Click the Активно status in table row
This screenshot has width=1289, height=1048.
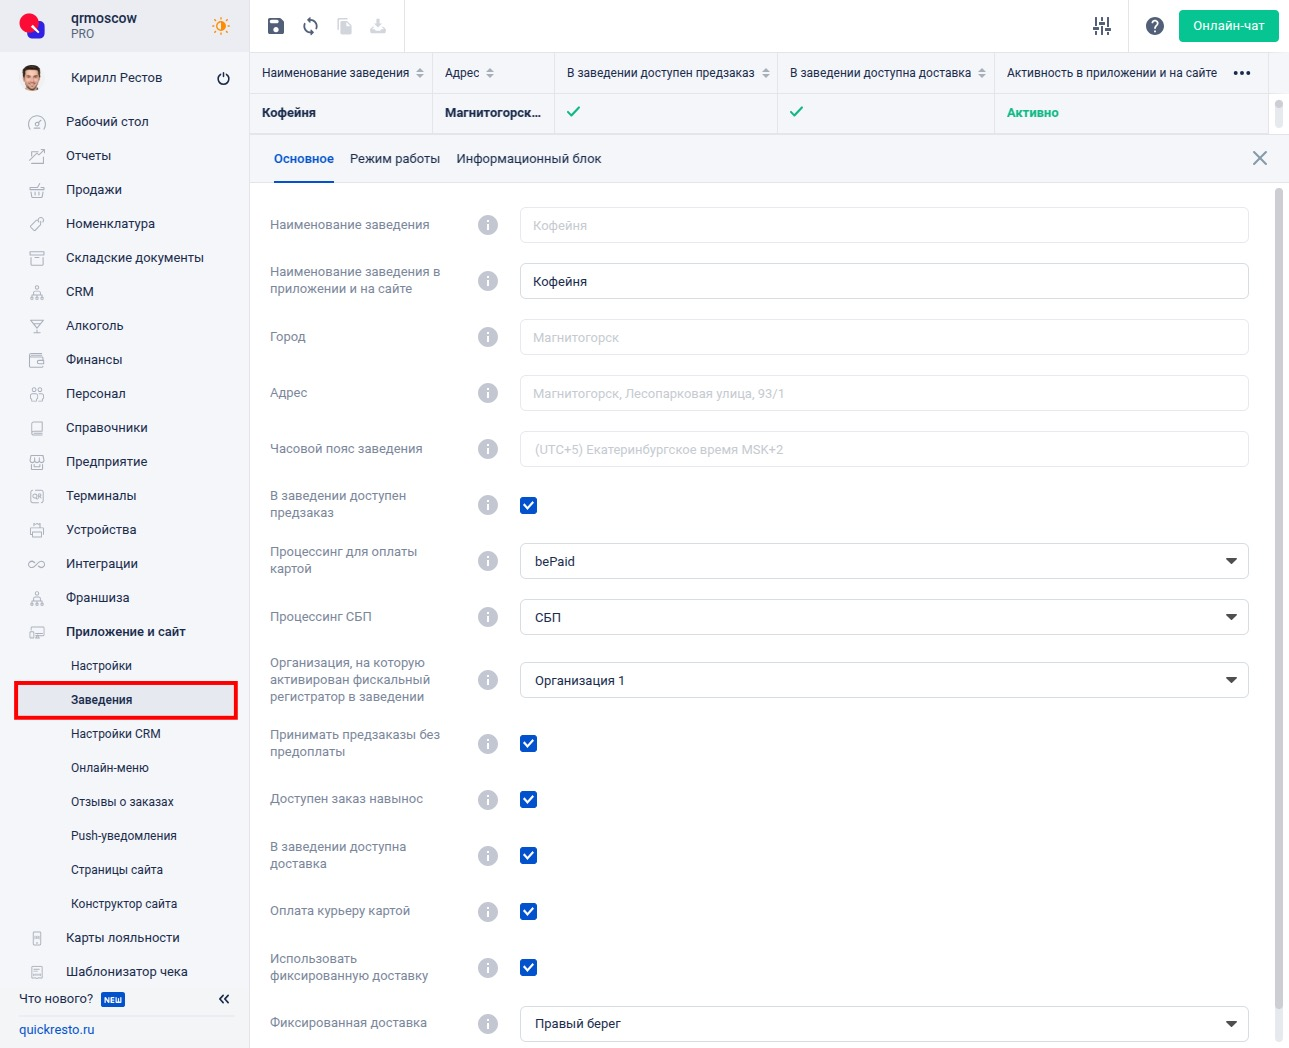(1033, 113)
